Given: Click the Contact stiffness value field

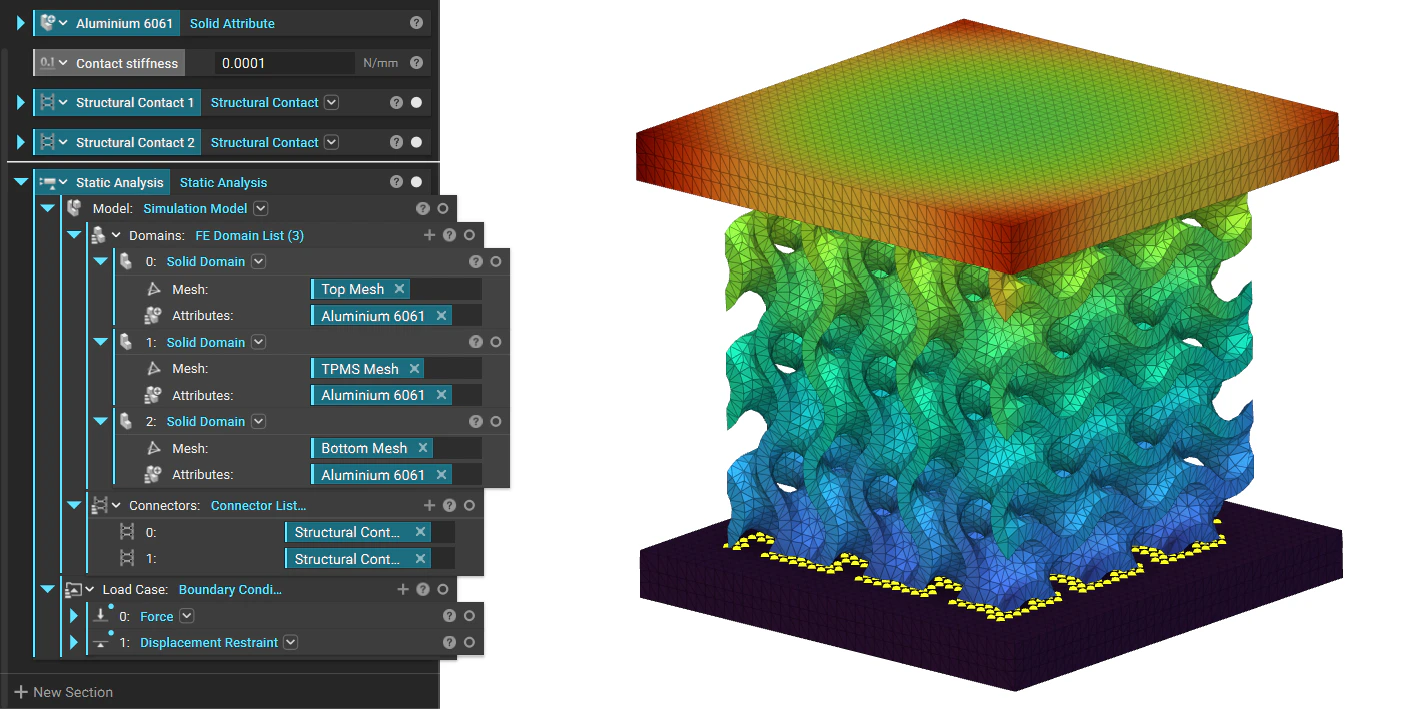Looking at the screenshot, I should tap(285, 63).
